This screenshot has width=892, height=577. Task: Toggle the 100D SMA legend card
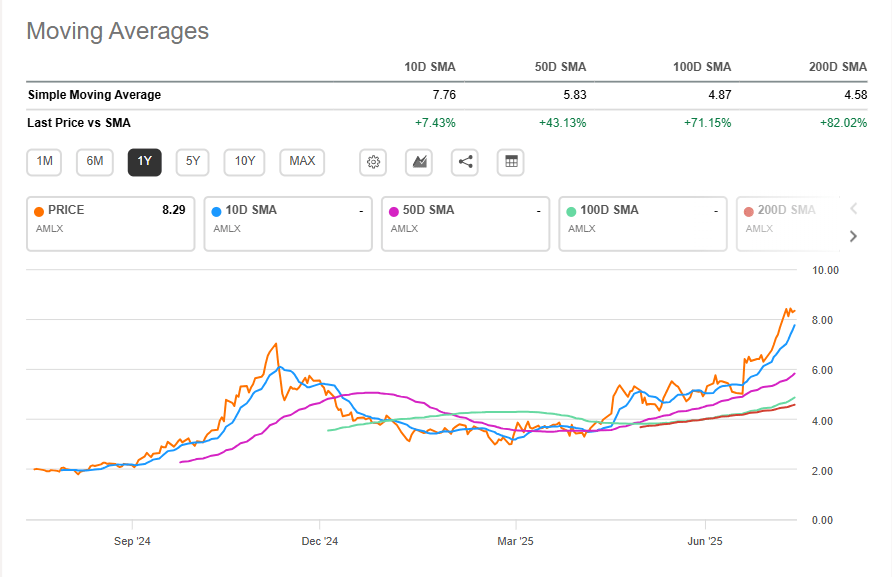coord(643,223)
